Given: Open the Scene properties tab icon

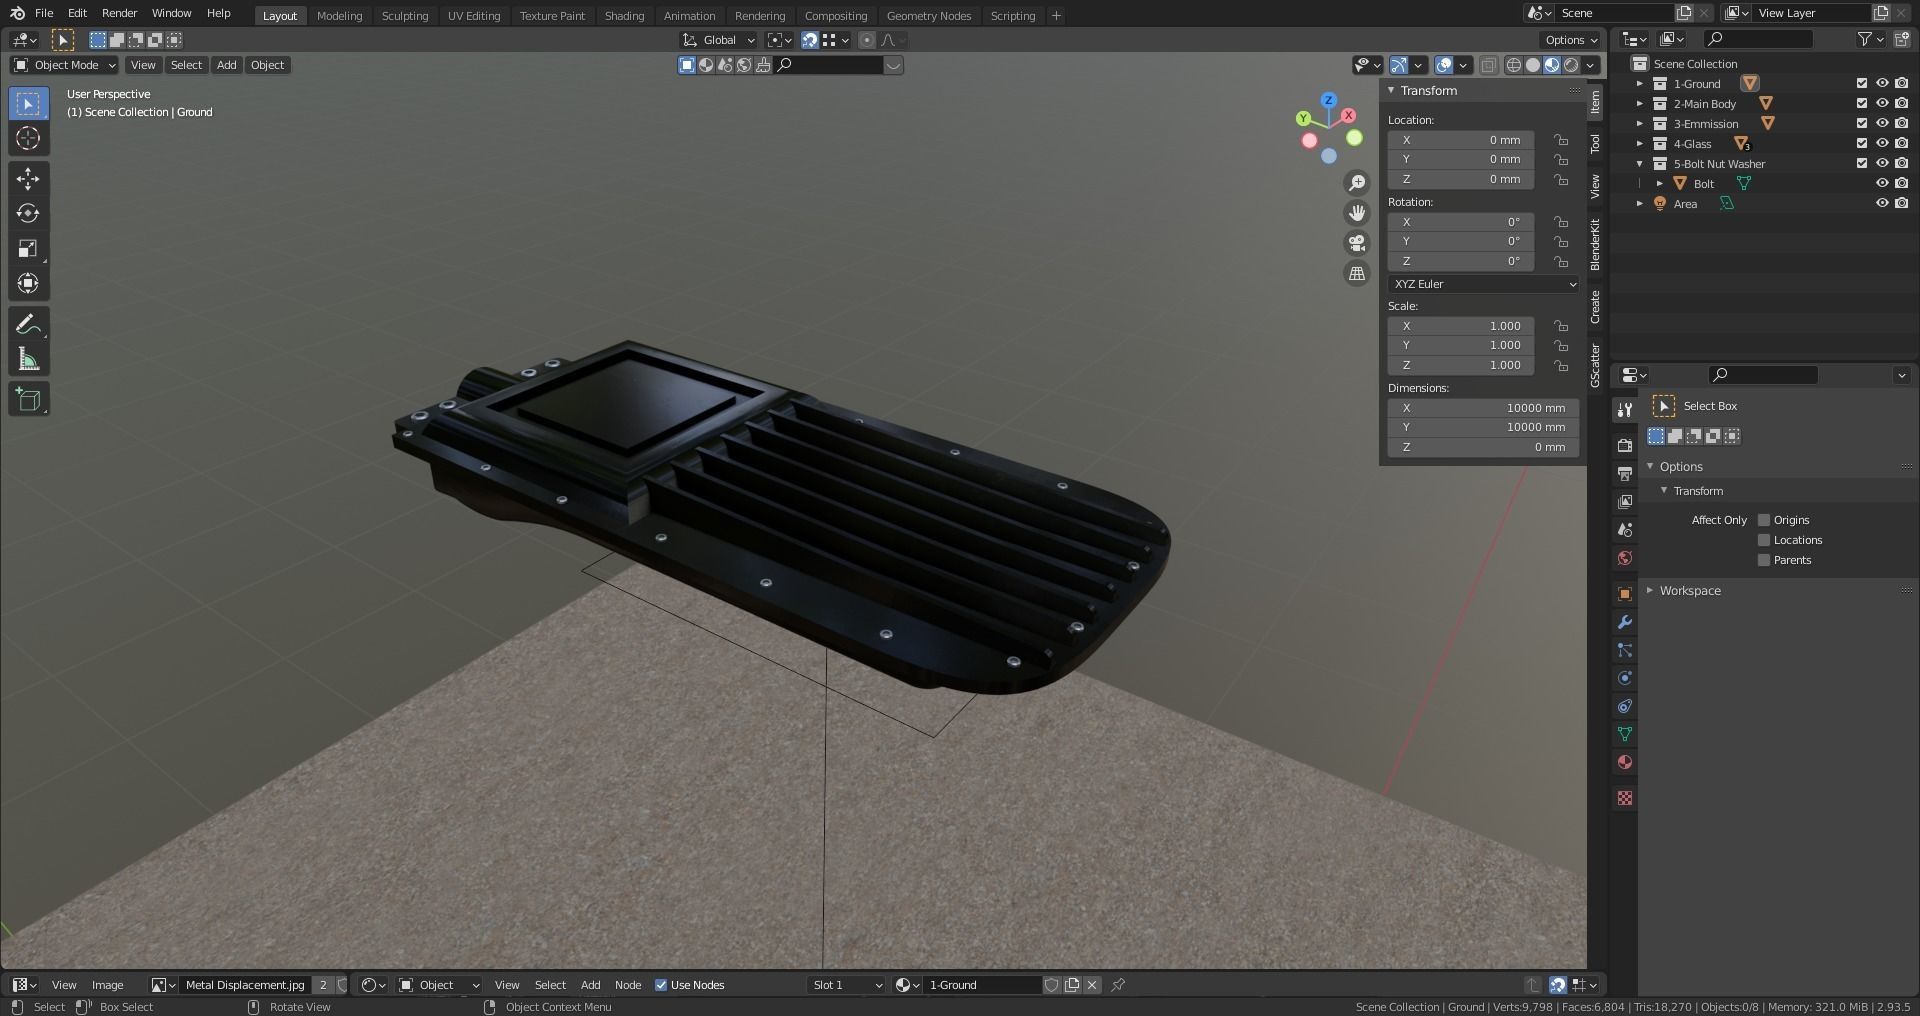Looking at the screenshot, I should coord(1625,530).
